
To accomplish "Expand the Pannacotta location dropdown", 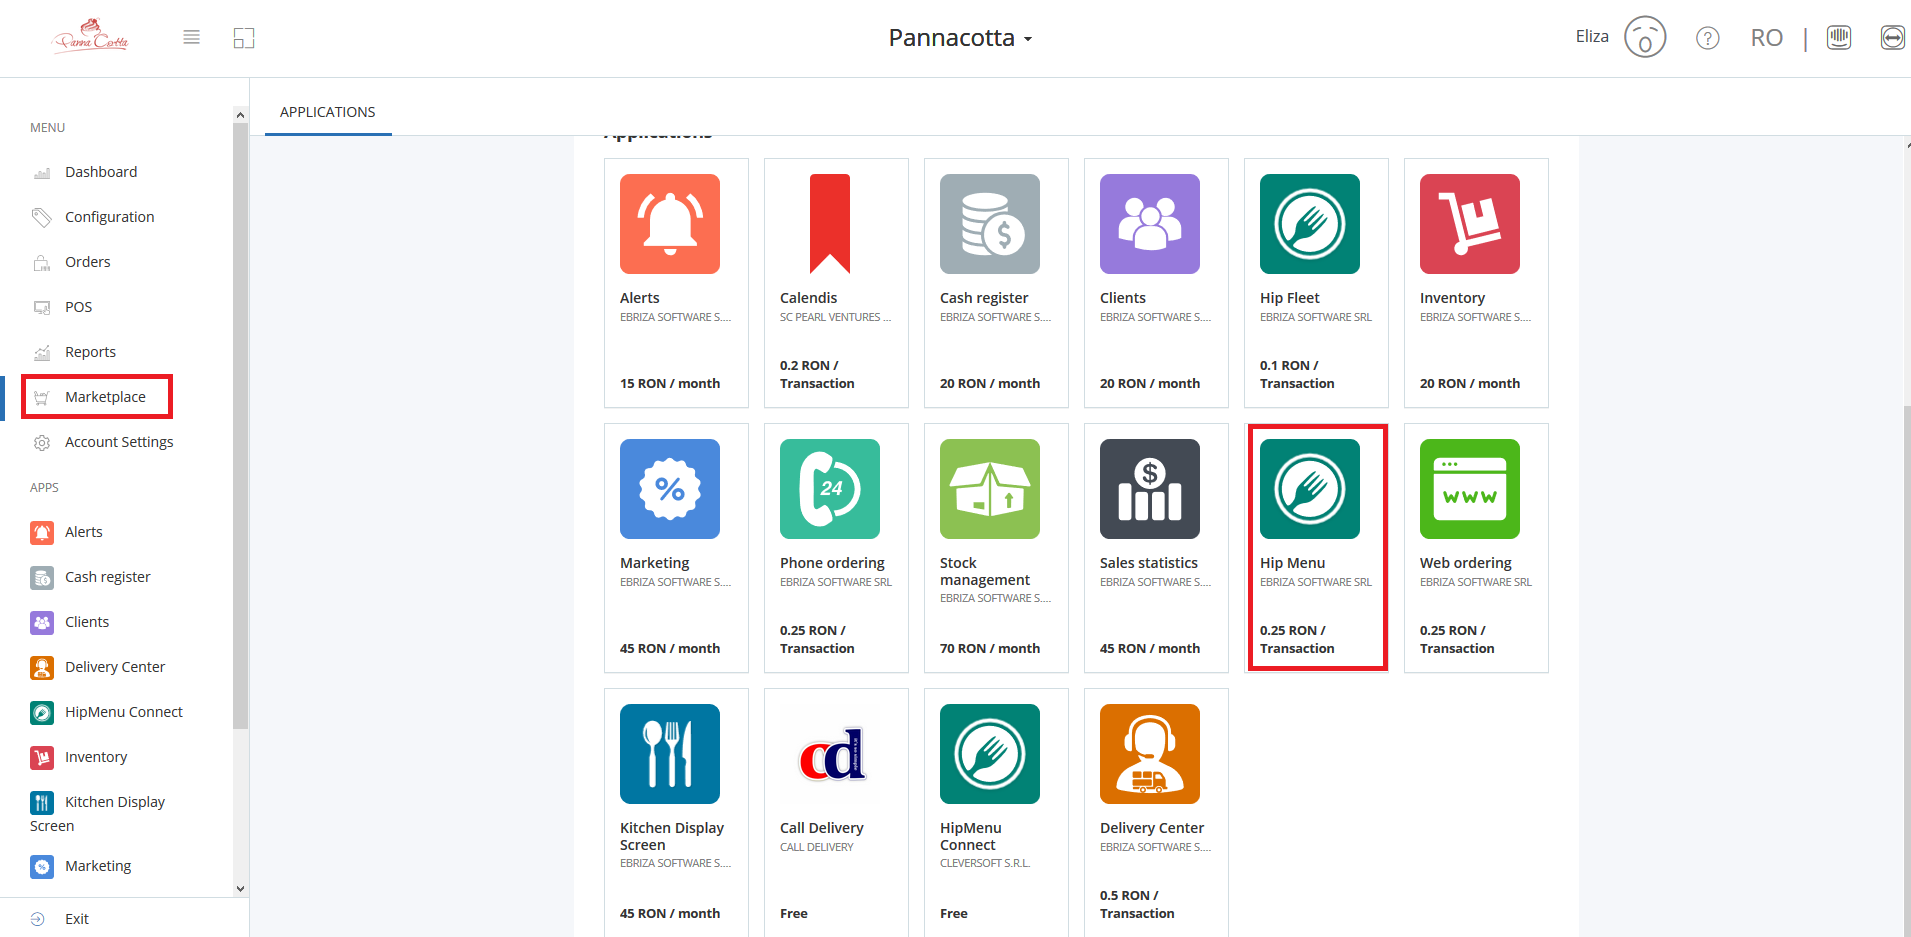I will 960,38.
